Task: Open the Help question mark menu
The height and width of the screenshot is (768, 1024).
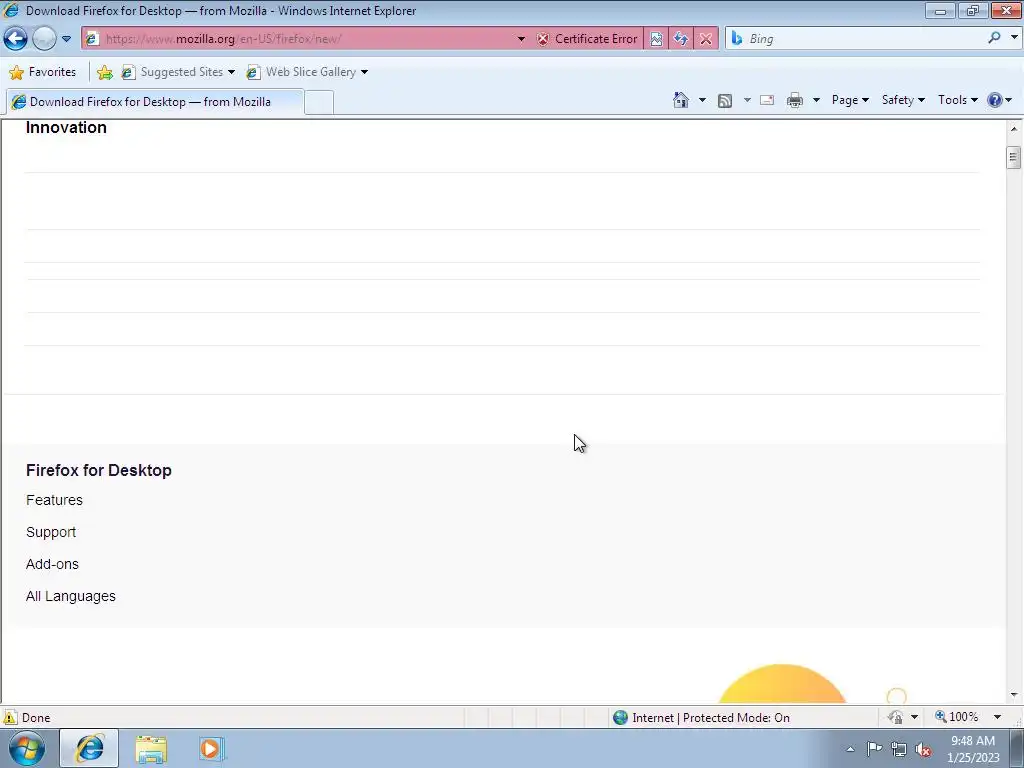Action: (999, 100)
